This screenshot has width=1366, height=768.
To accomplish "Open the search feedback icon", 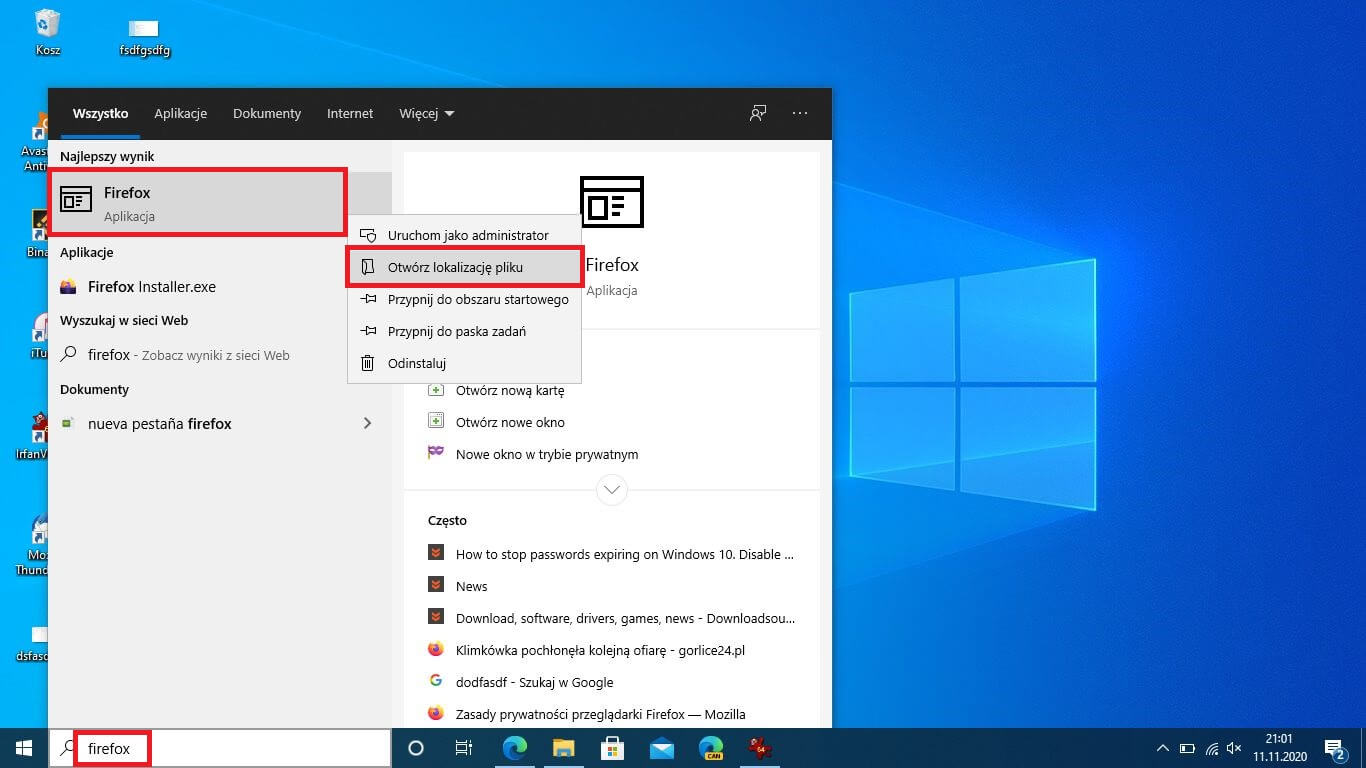I will [758, 113].
